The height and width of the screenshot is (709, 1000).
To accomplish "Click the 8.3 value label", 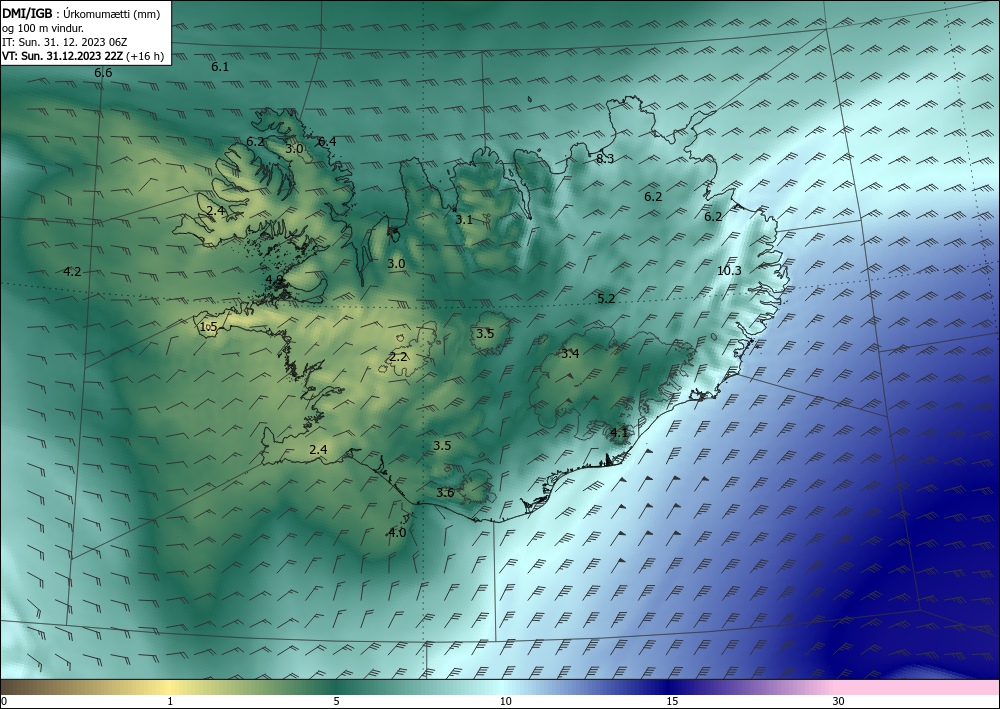I will 605,159.
